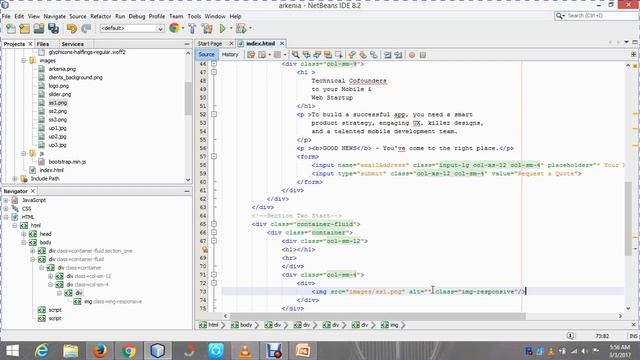Open the dropdown arrow beside Chrome icon

click(183, 28)
